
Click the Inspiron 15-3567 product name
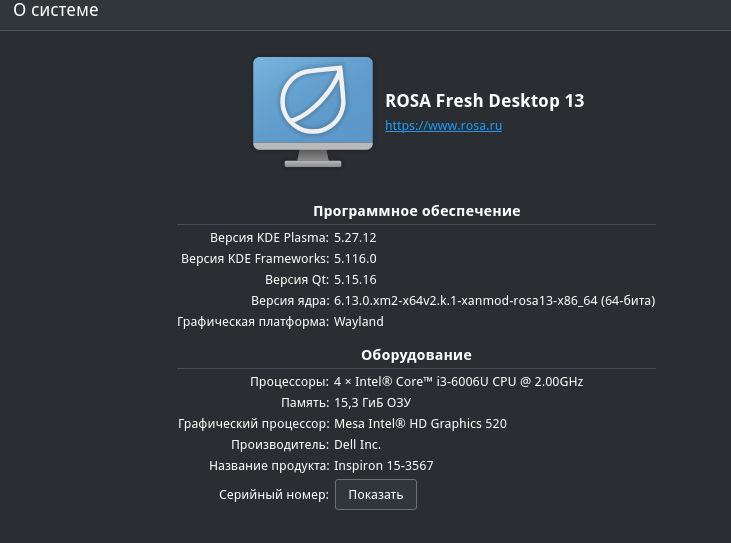point(383,466)
